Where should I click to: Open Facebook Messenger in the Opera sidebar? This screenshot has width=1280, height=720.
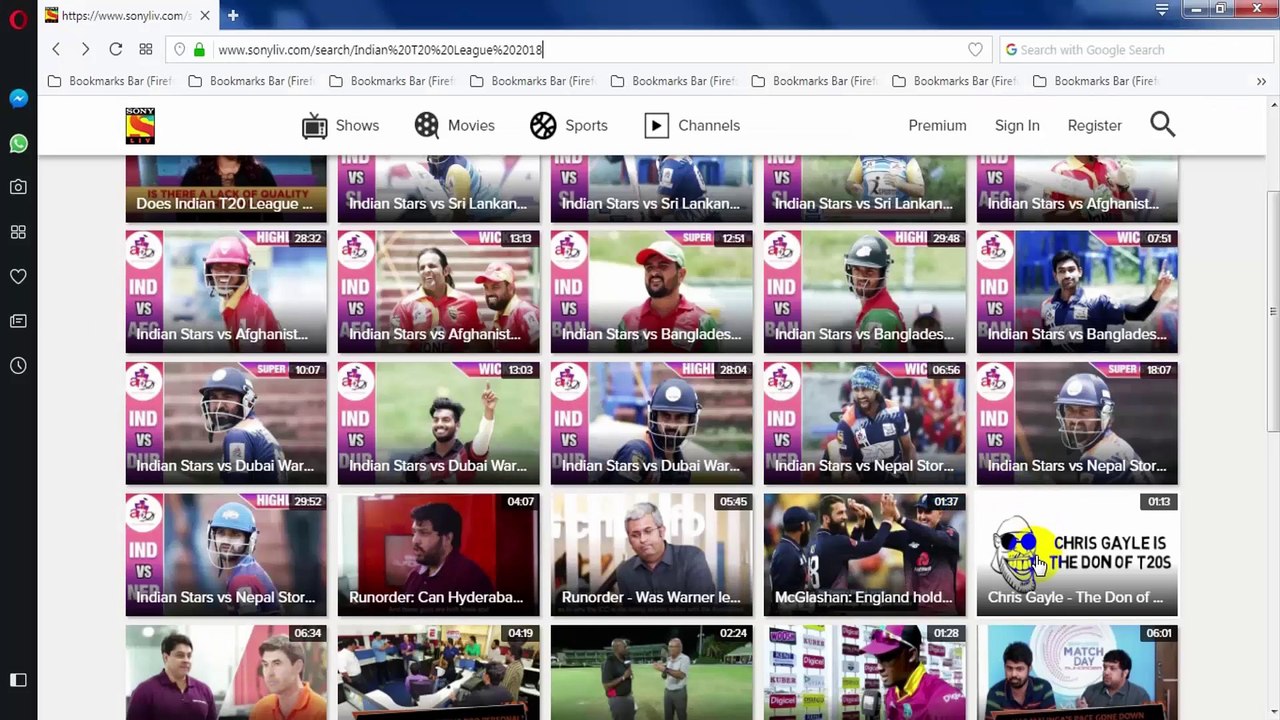coord(18,99)
